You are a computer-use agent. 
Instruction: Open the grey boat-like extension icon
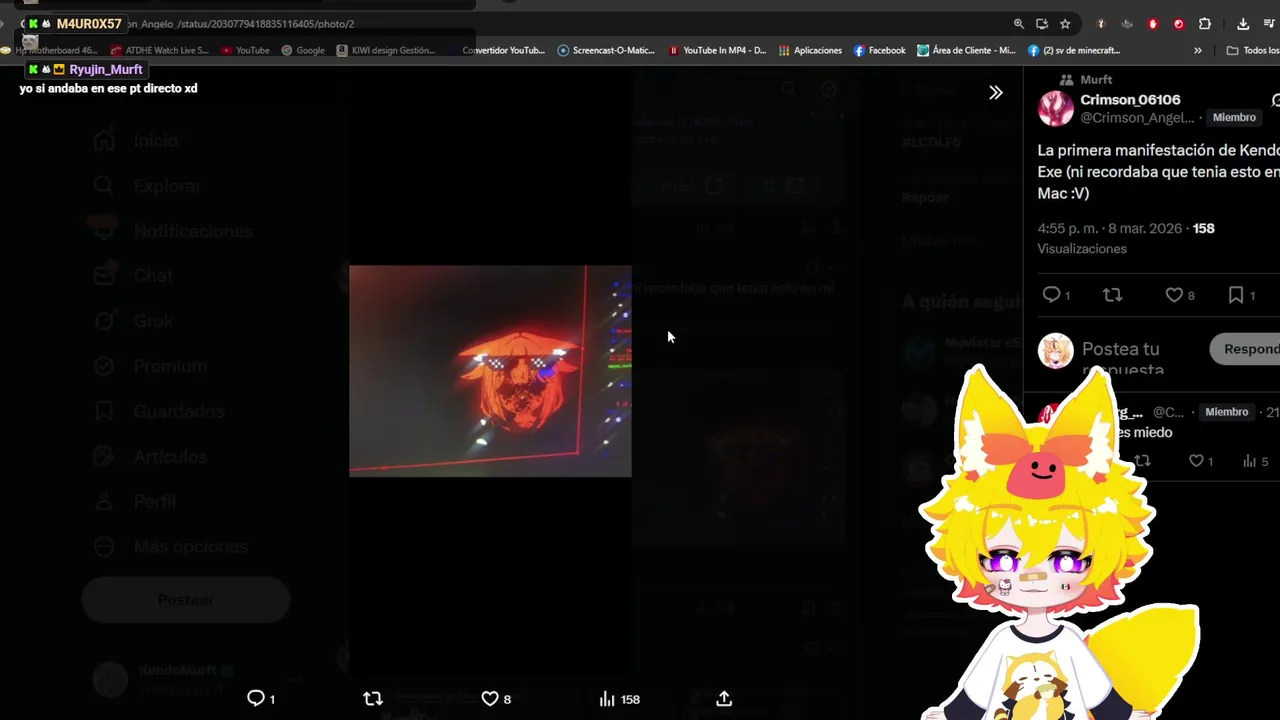pyautogui.click(x=1127, y=24)
